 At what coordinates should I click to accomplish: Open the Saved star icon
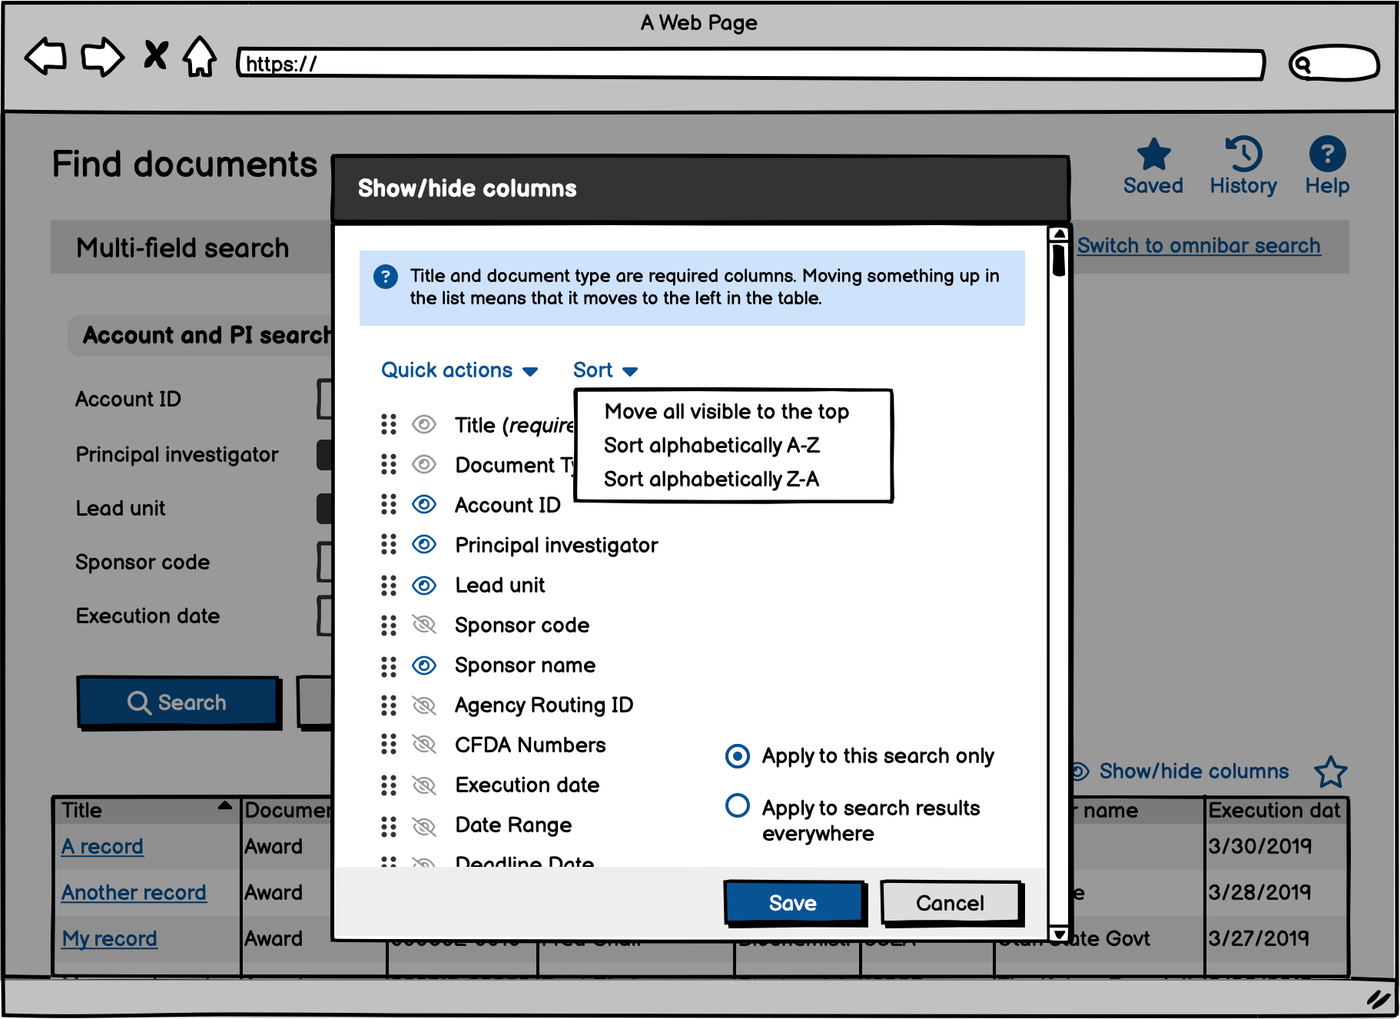coord(1153,155)
